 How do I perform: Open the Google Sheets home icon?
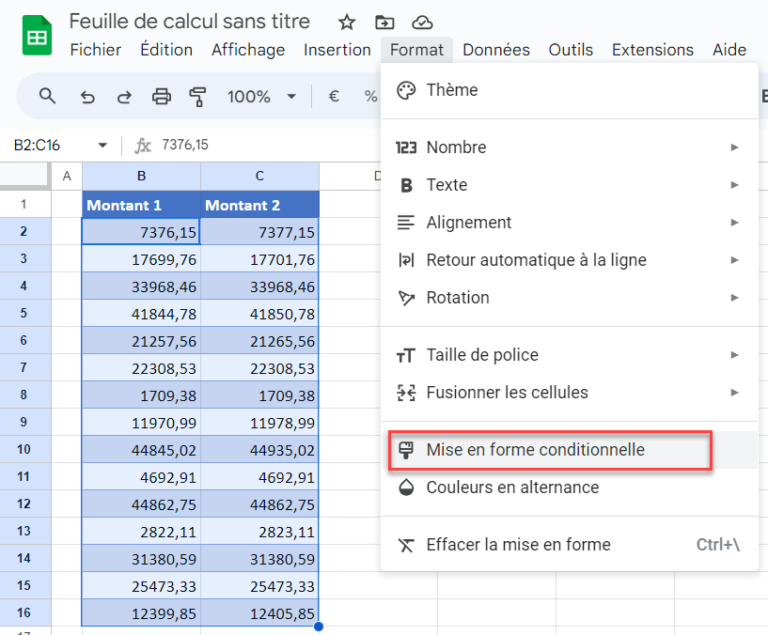coord(37,35)
